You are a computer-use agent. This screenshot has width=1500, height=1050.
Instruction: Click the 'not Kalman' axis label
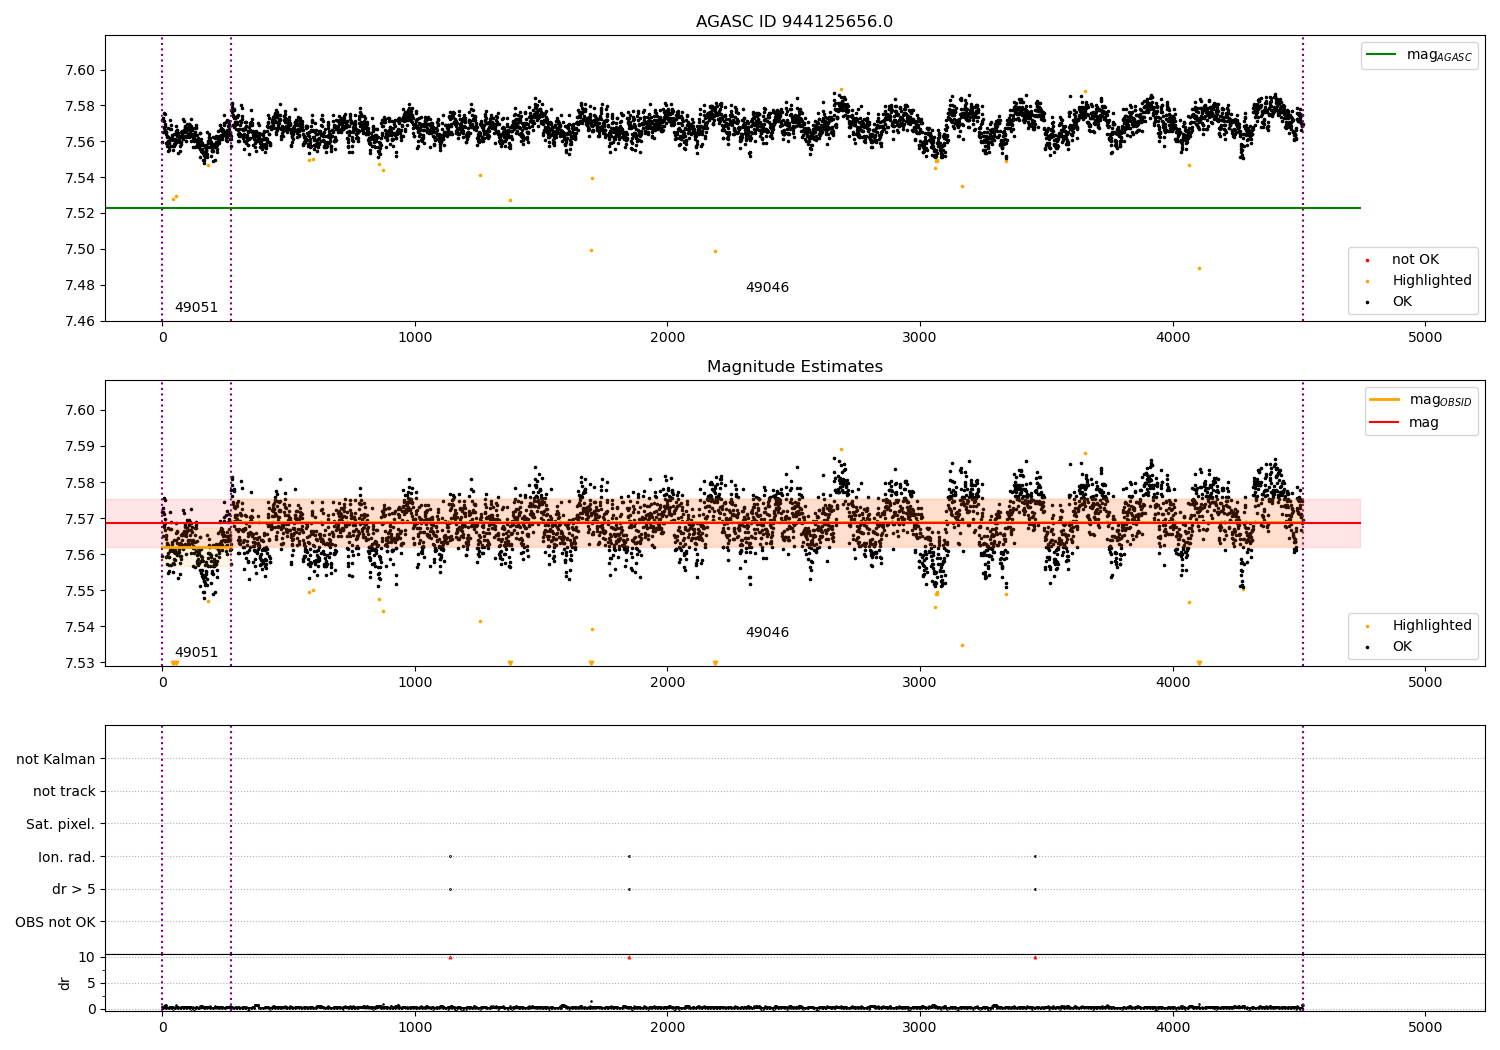coord(56,759)
